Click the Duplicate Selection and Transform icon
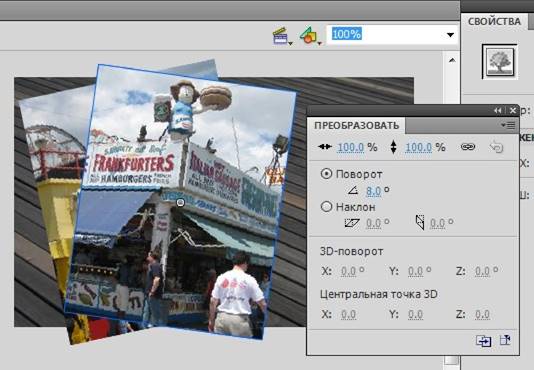This screenshot has width=534, height=370. [484, 341]
